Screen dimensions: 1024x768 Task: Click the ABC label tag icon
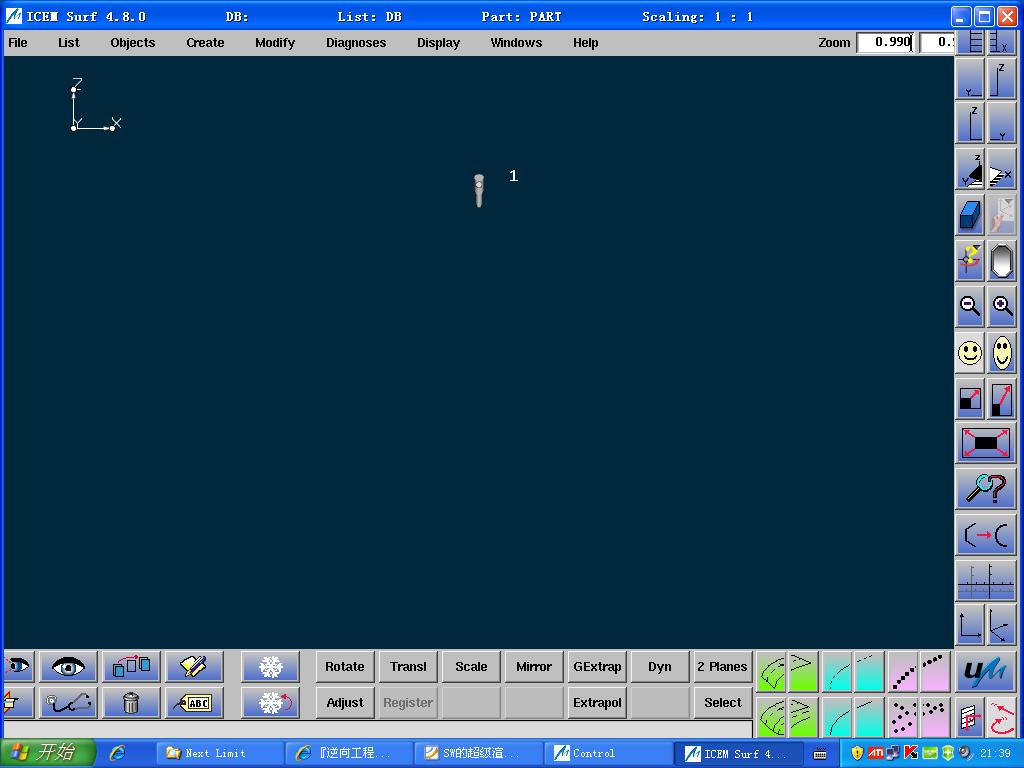194,703
